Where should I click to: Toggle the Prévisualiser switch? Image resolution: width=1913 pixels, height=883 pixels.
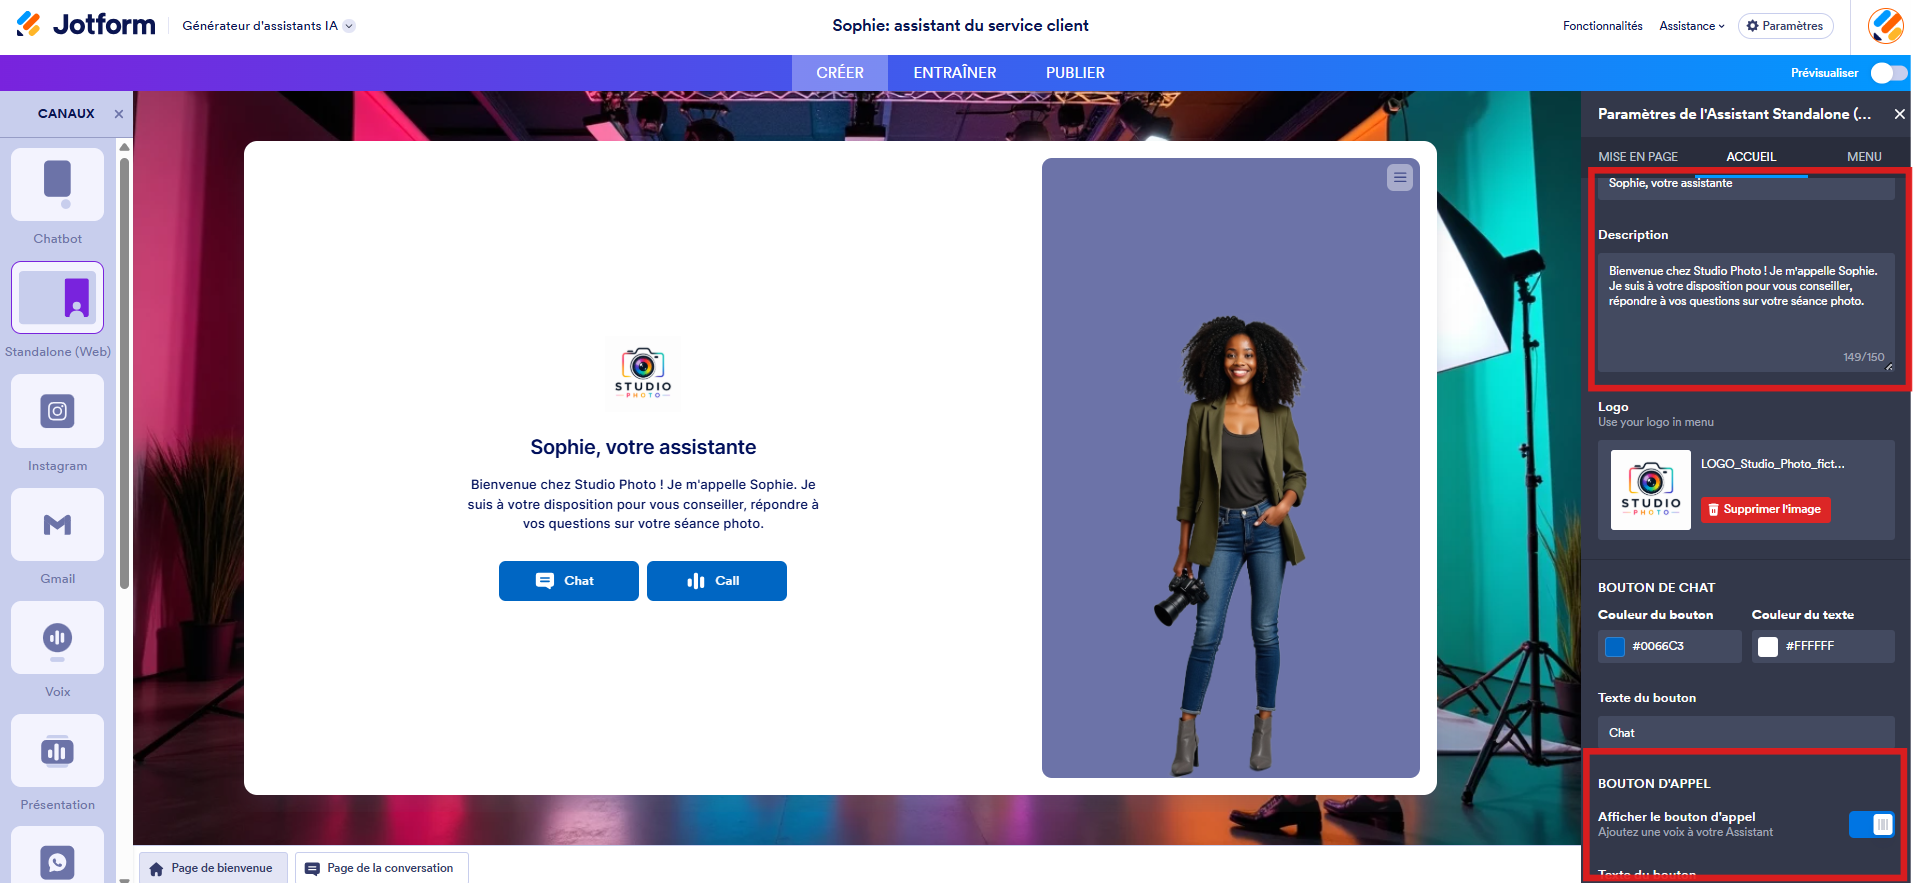point(1888,73)
